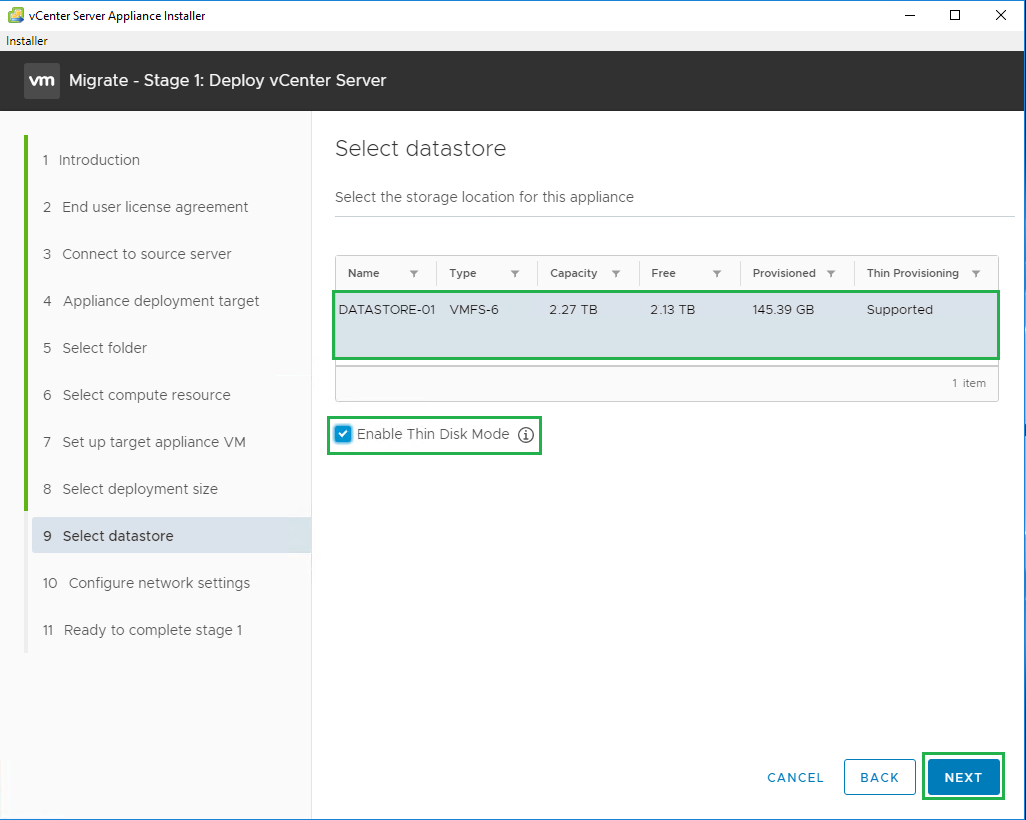Jump to Appliance deployment target step

pyautogui.click(x=161, y=301)
